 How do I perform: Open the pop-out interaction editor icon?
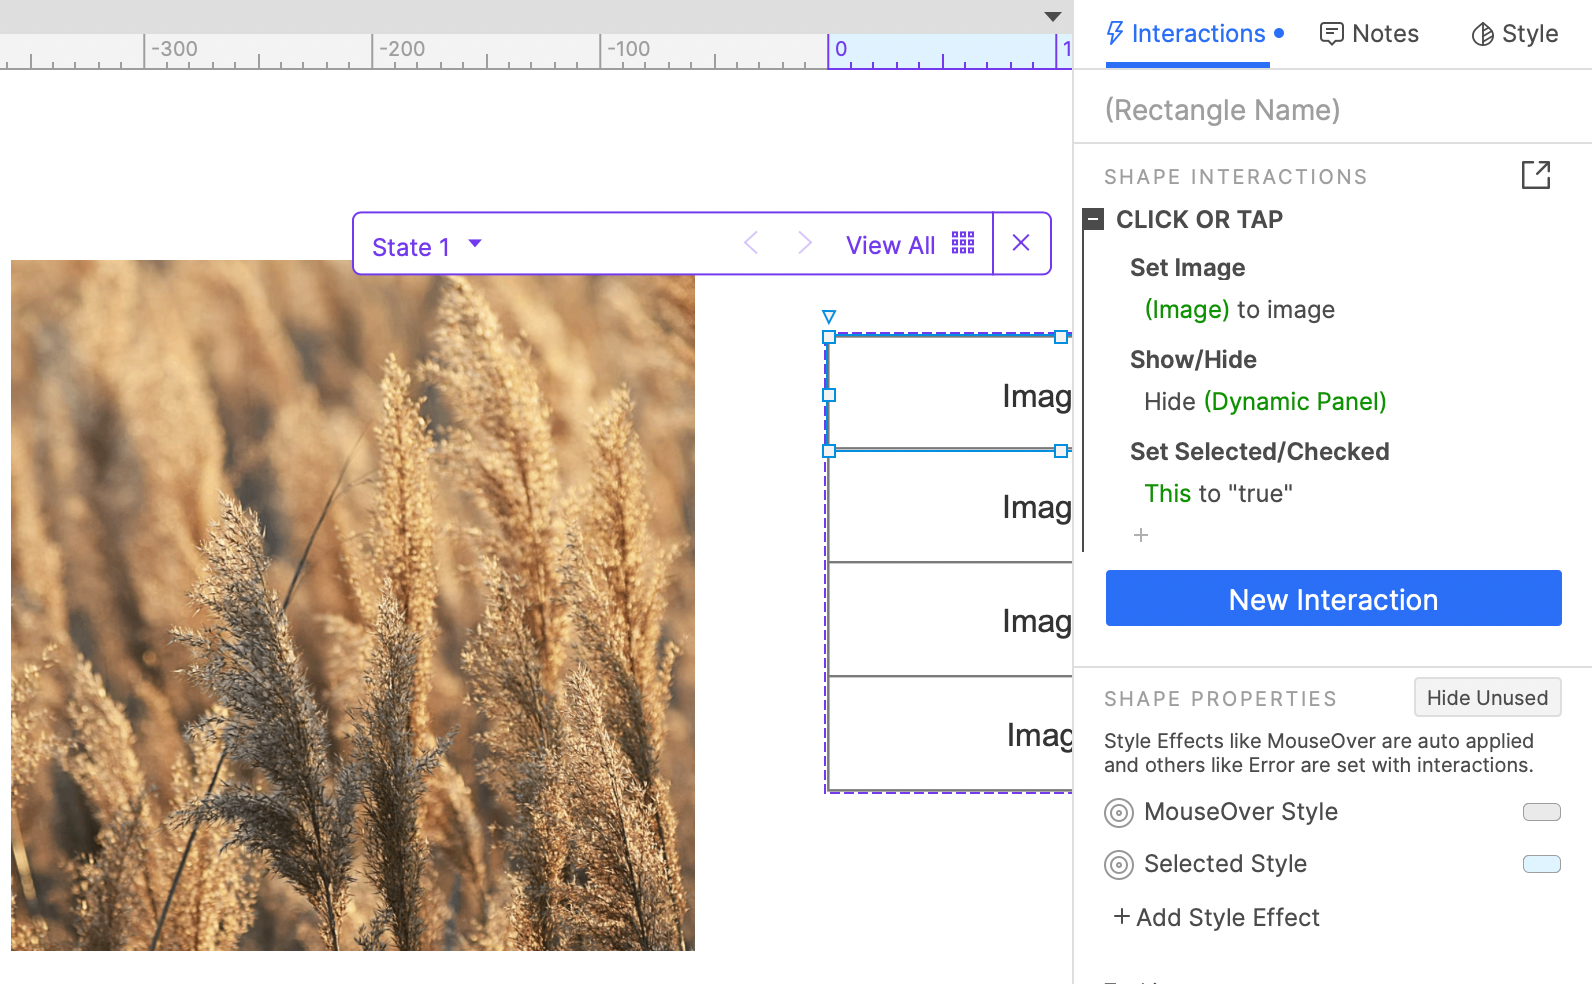click(1535, 175)
